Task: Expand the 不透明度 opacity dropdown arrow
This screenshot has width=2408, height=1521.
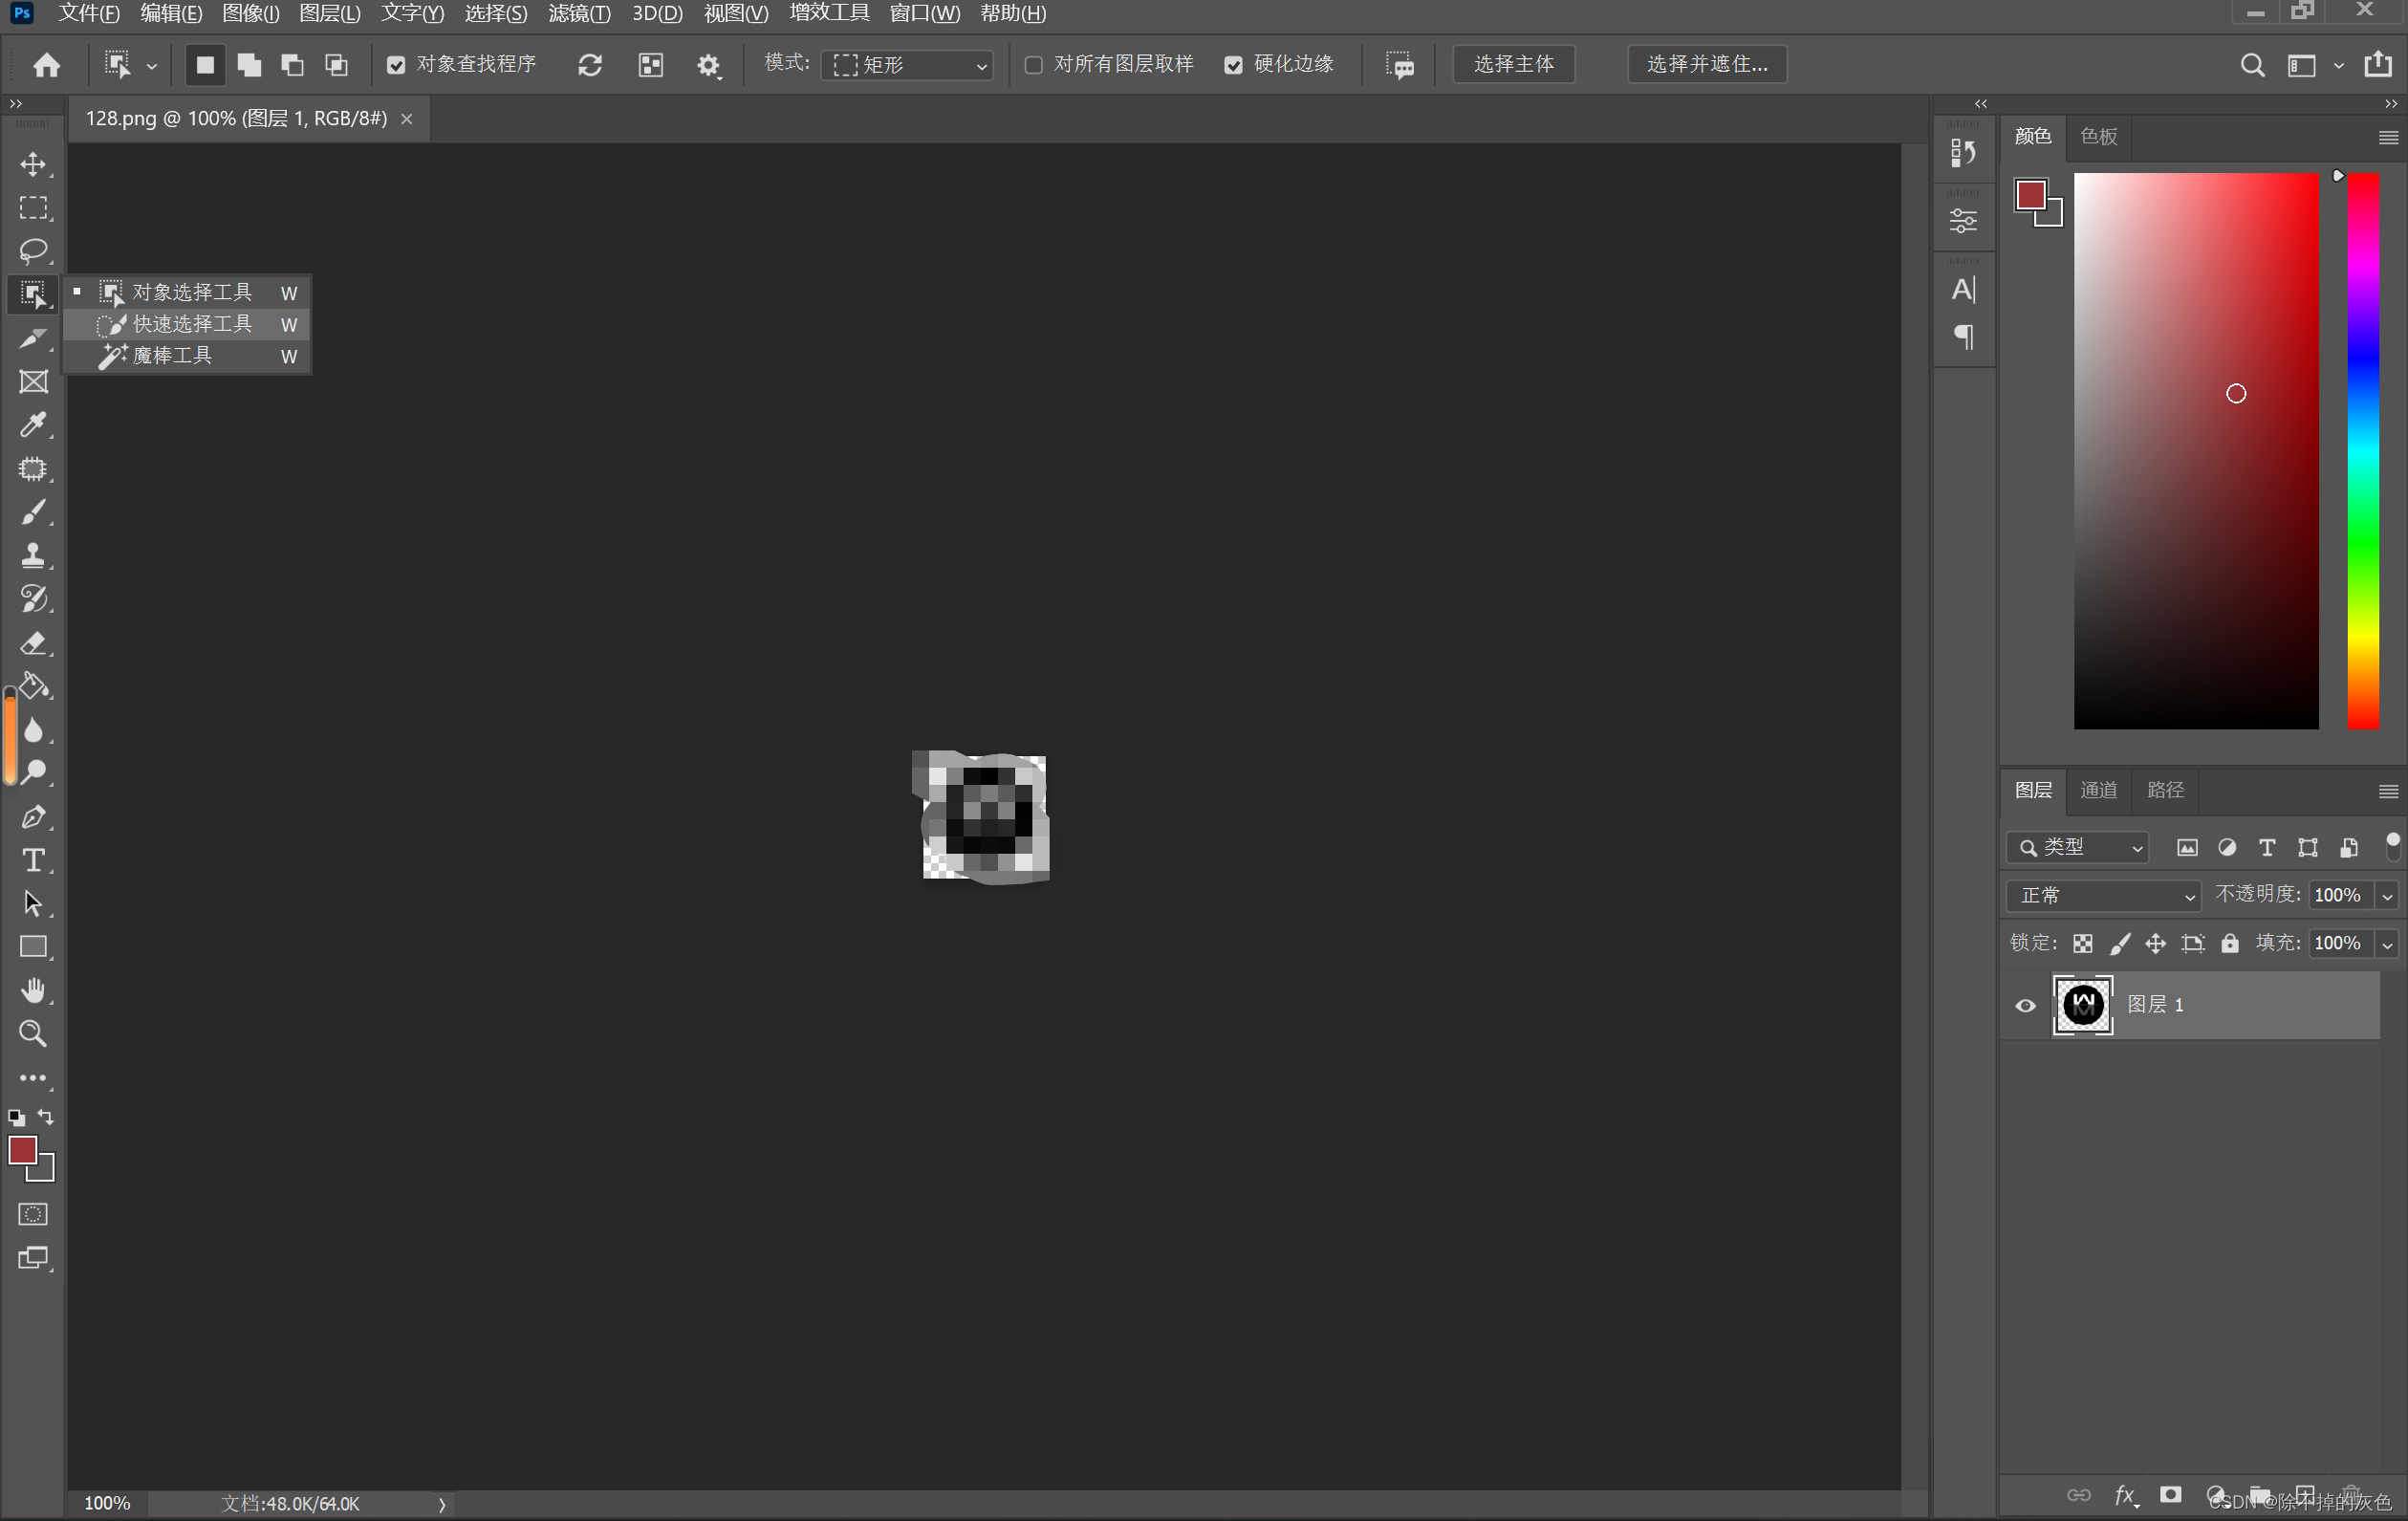Action: pos(2387,896)
